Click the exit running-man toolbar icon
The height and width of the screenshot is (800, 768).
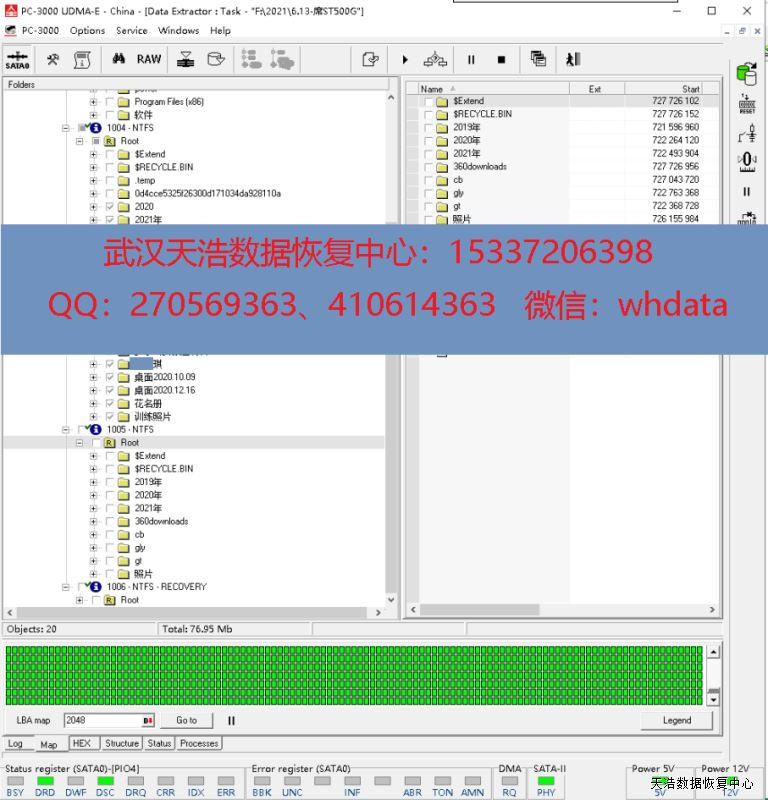click(x=572, y=60)
